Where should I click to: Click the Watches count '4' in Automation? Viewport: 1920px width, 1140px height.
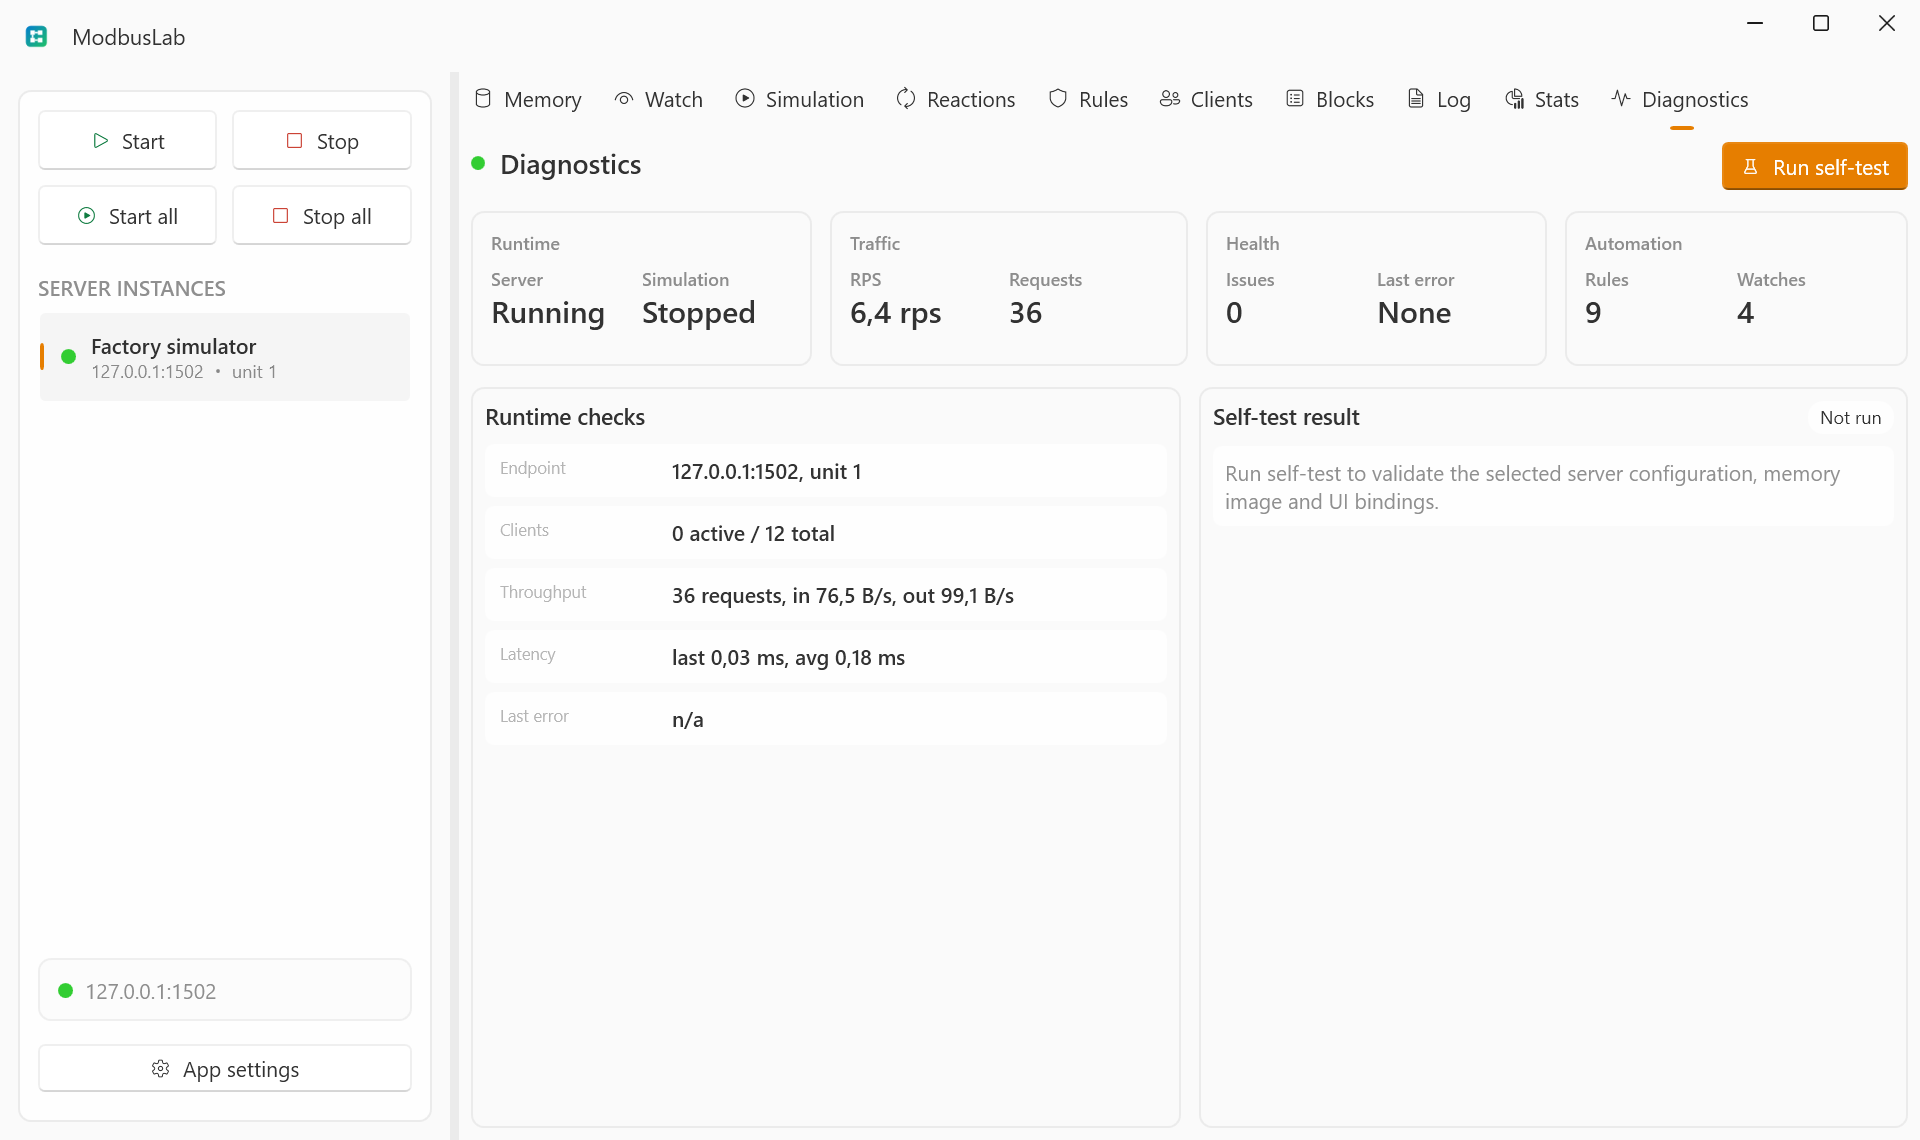[1746, 313]
